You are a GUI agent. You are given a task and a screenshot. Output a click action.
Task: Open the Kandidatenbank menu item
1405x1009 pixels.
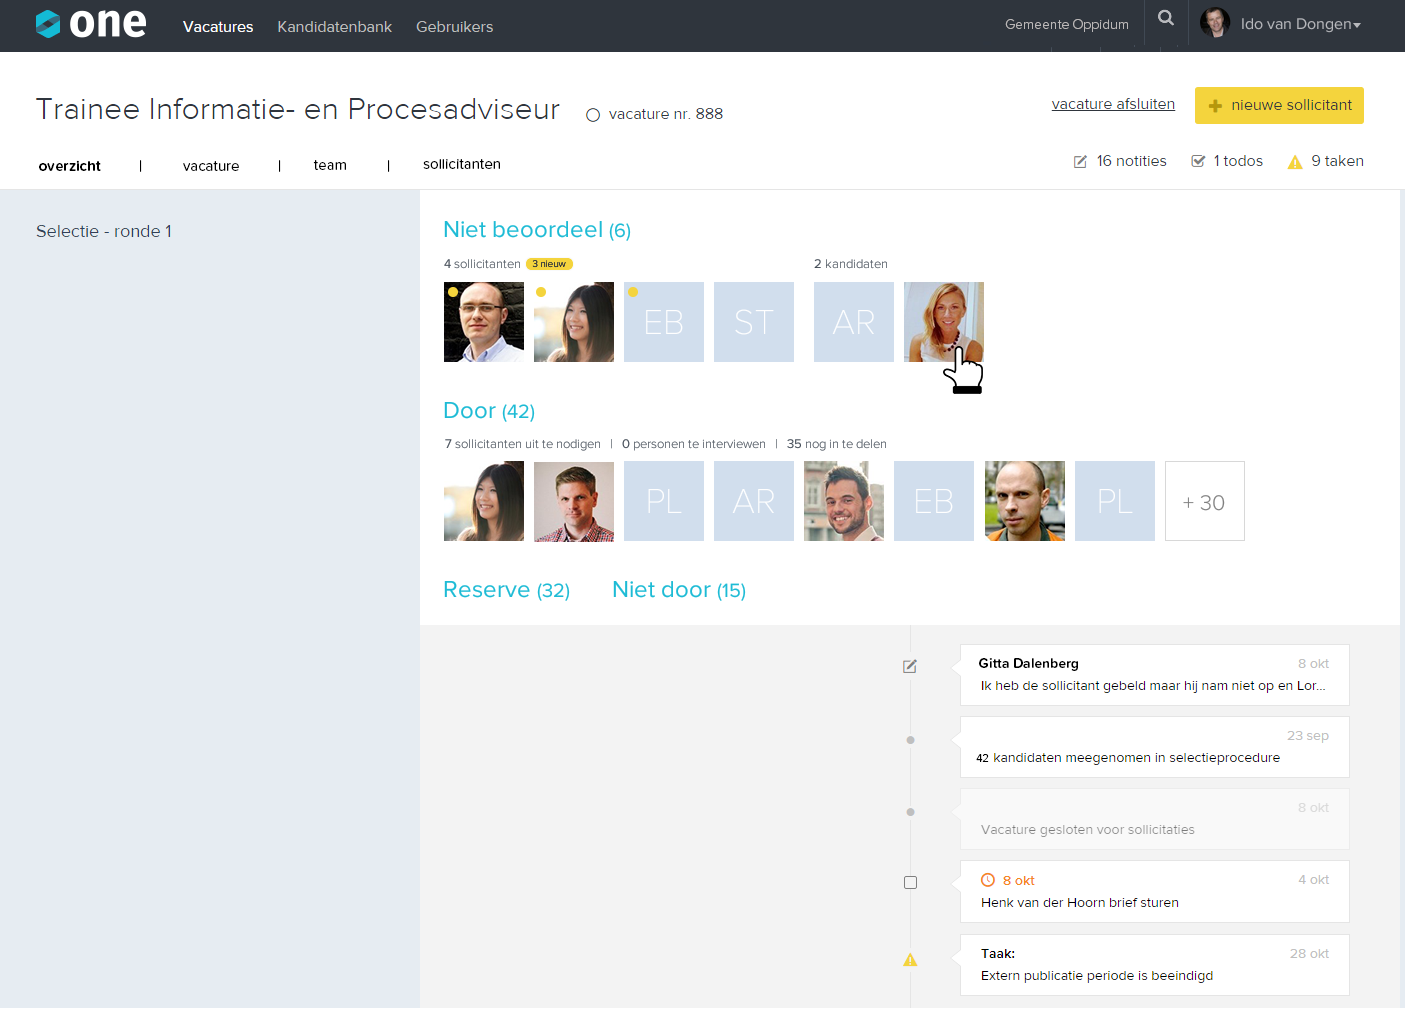tap(334, 27)
